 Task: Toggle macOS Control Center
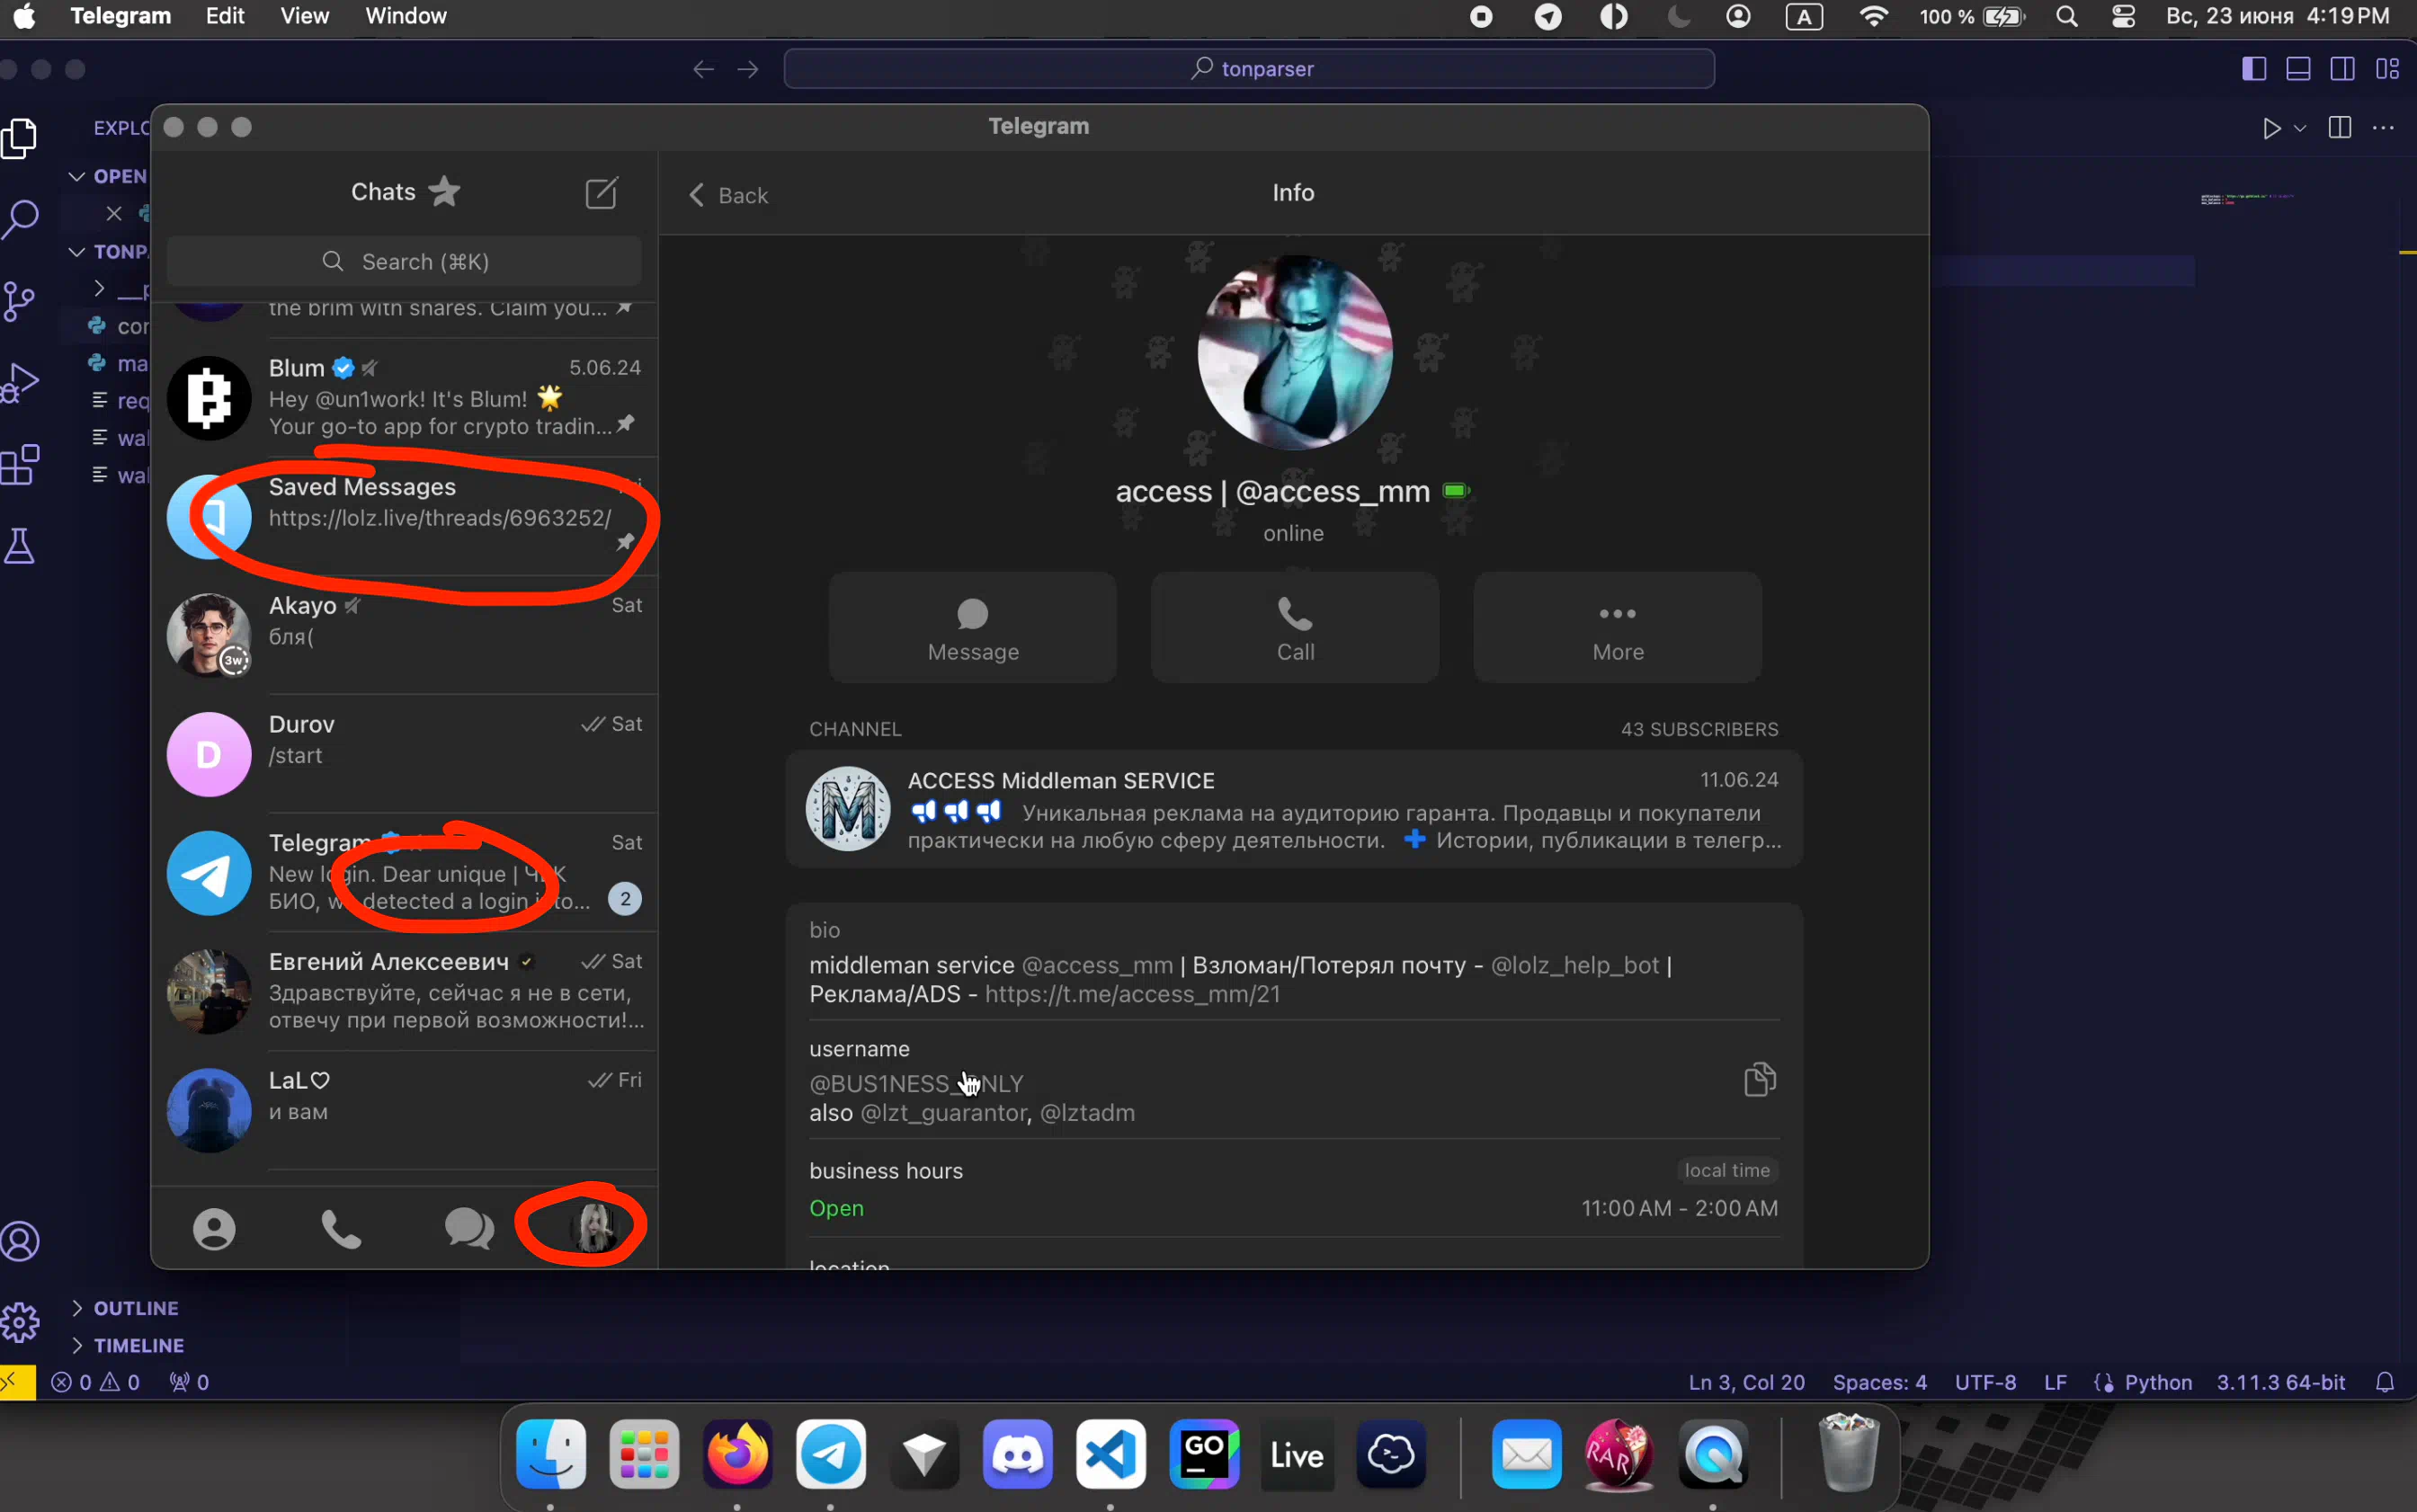pos(2124,17)
